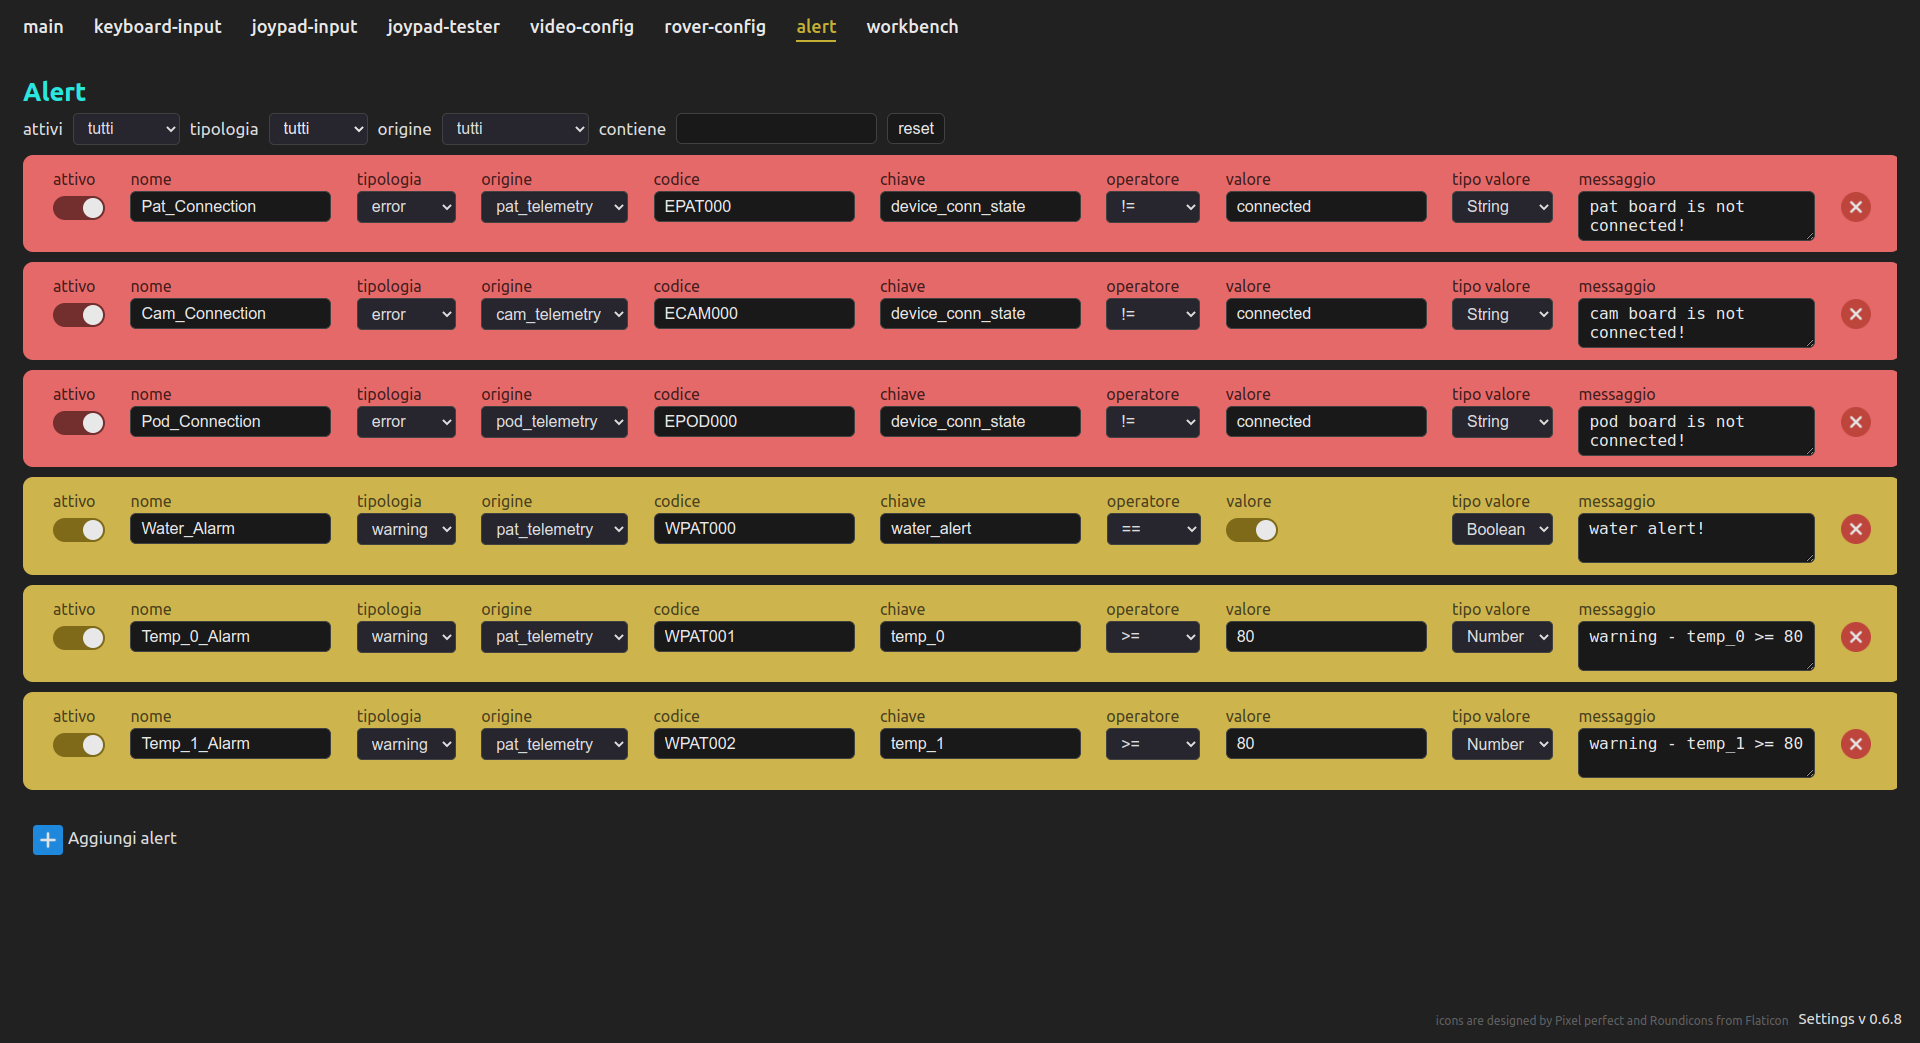This screenshot has height=1043, width=1920.
Task: Open the origine filter dropdown at top
Action: 515,129
